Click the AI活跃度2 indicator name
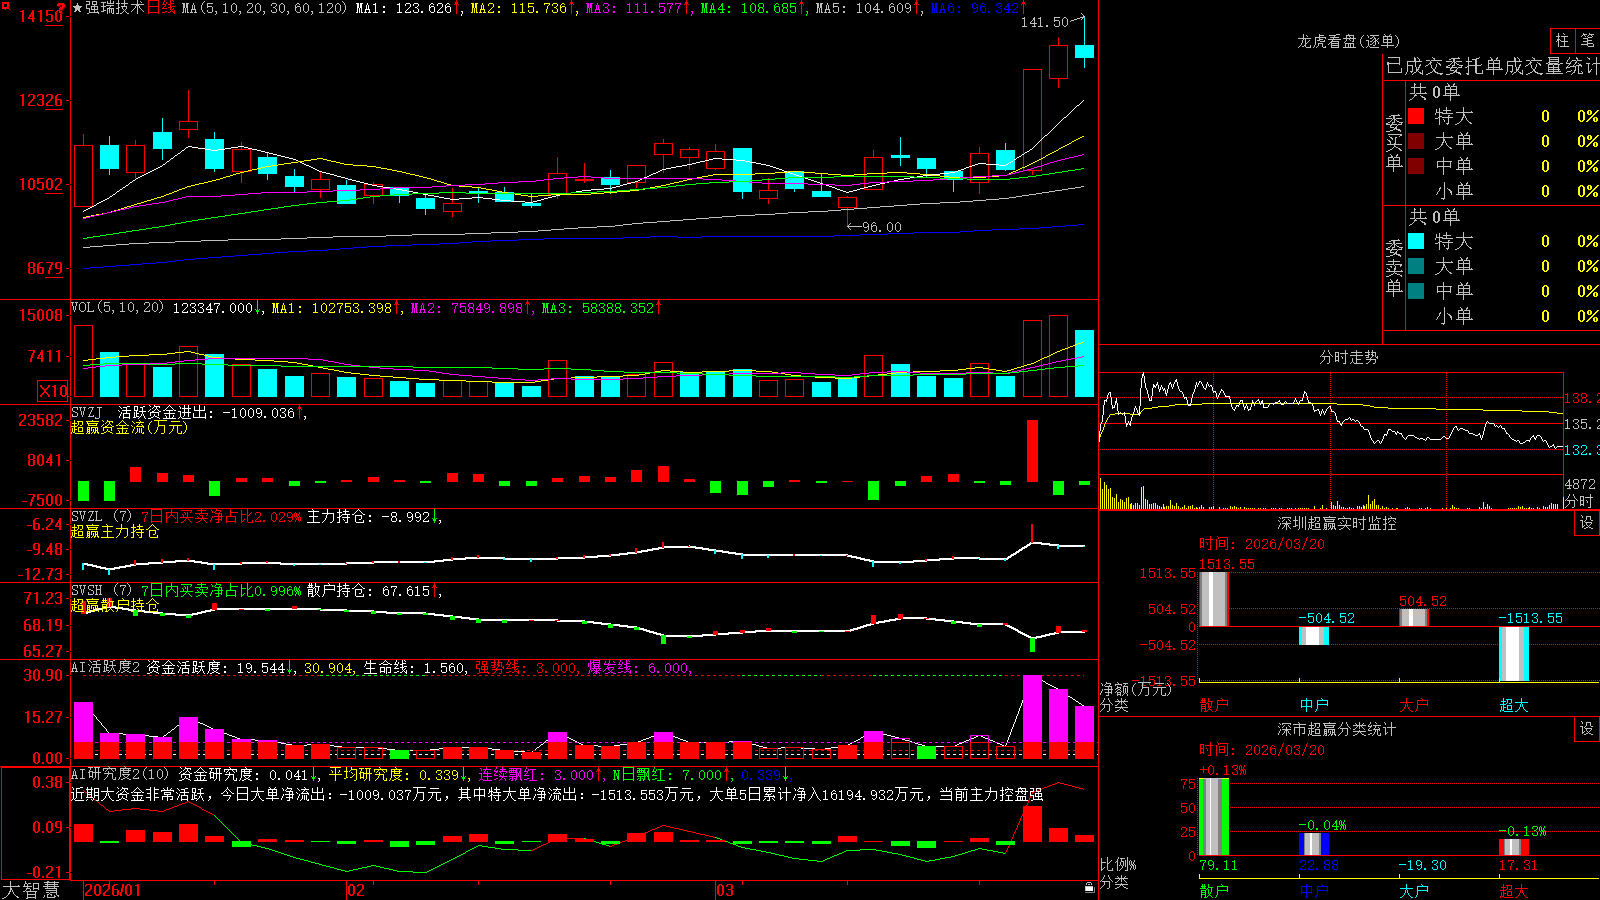Image resolution: width=1600 pixels, height=900 pixels. pos(106,667)
